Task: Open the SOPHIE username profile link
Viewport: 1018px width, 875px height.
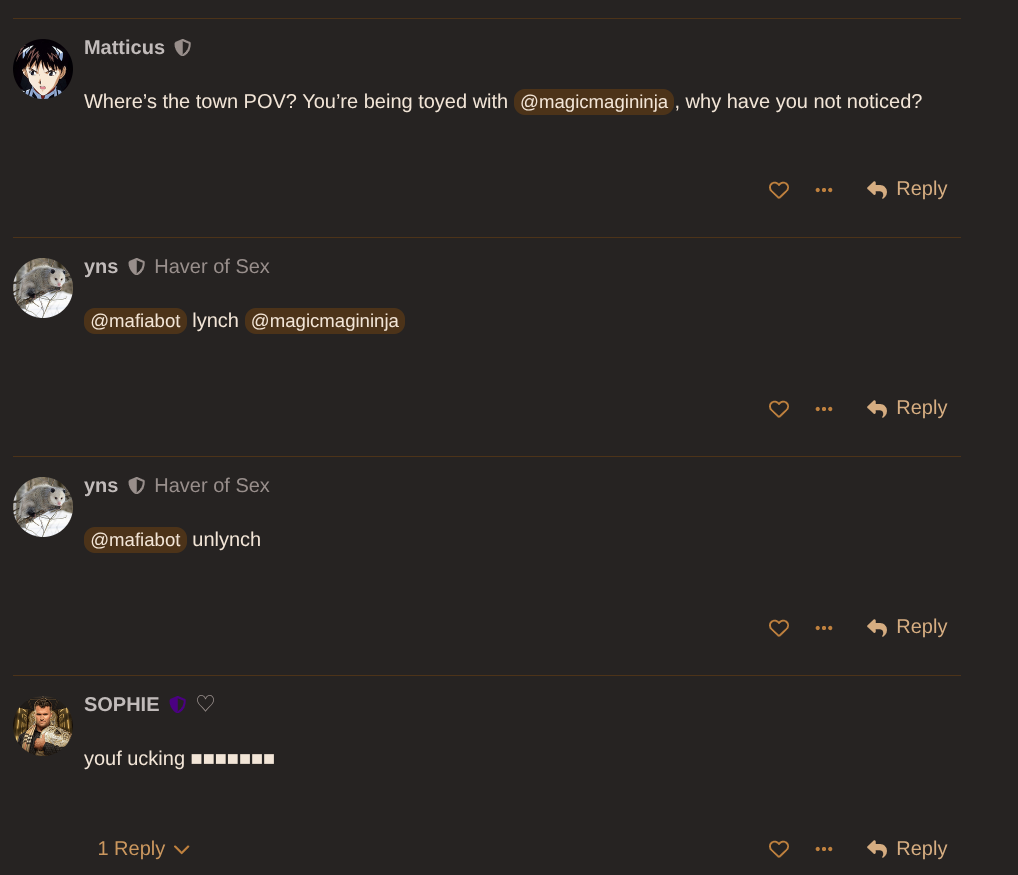Action: point(122,705)
